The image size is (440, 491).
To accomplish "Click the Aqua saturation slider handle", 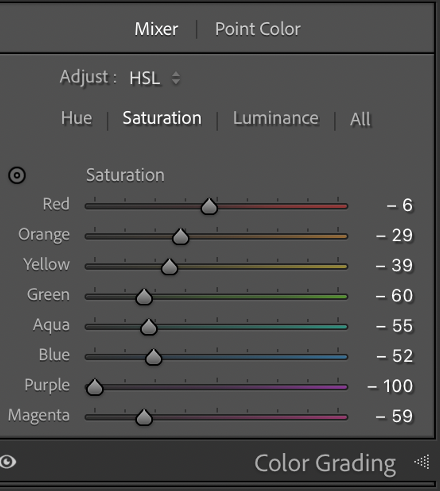I will coord(149,327).
